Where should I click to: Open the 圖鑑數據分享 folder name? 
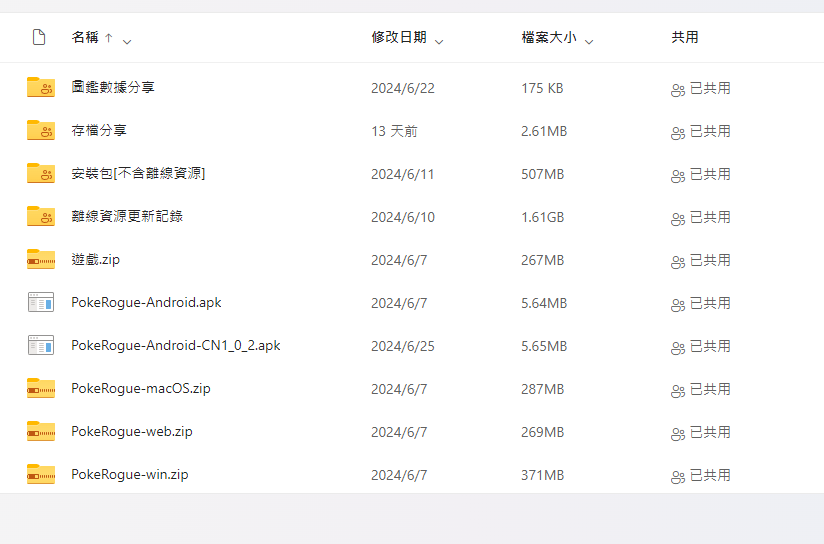tap(113, 87)
